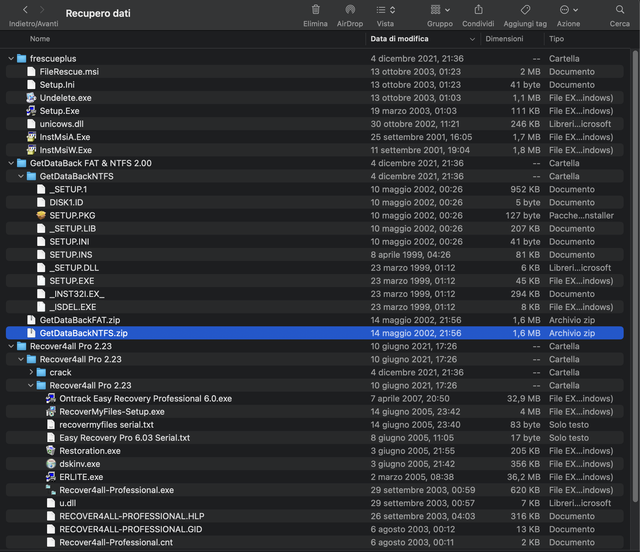Go back with the Indietro arrow
The height and width of the screenshot is (552, 640).
(25, 10)
